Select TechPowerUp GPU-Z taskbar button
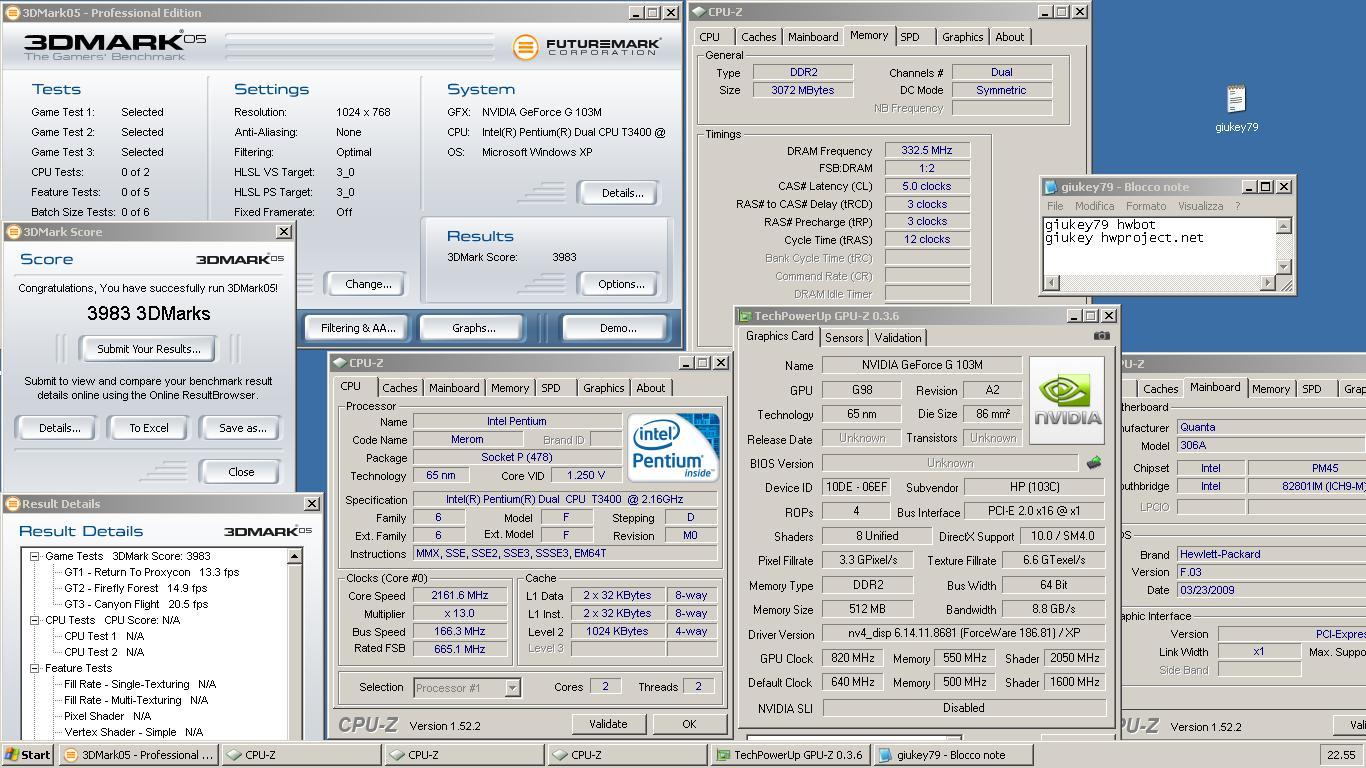The height and width of the screenshot is (768, 1366). [790, 755]
